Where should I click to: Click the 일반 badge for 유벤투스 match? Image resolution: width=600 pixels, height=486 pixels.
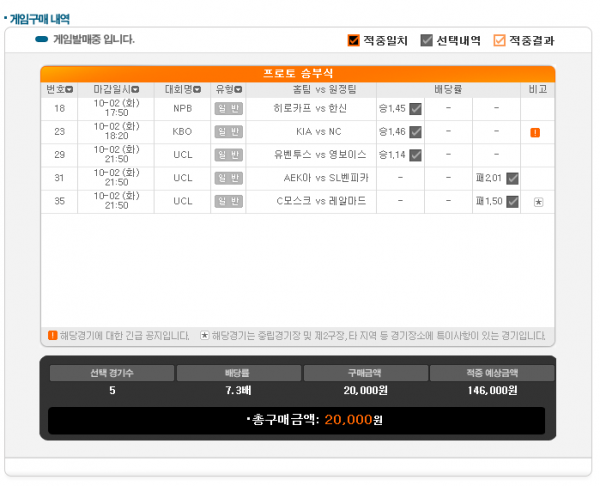click(x=228, y=155)
